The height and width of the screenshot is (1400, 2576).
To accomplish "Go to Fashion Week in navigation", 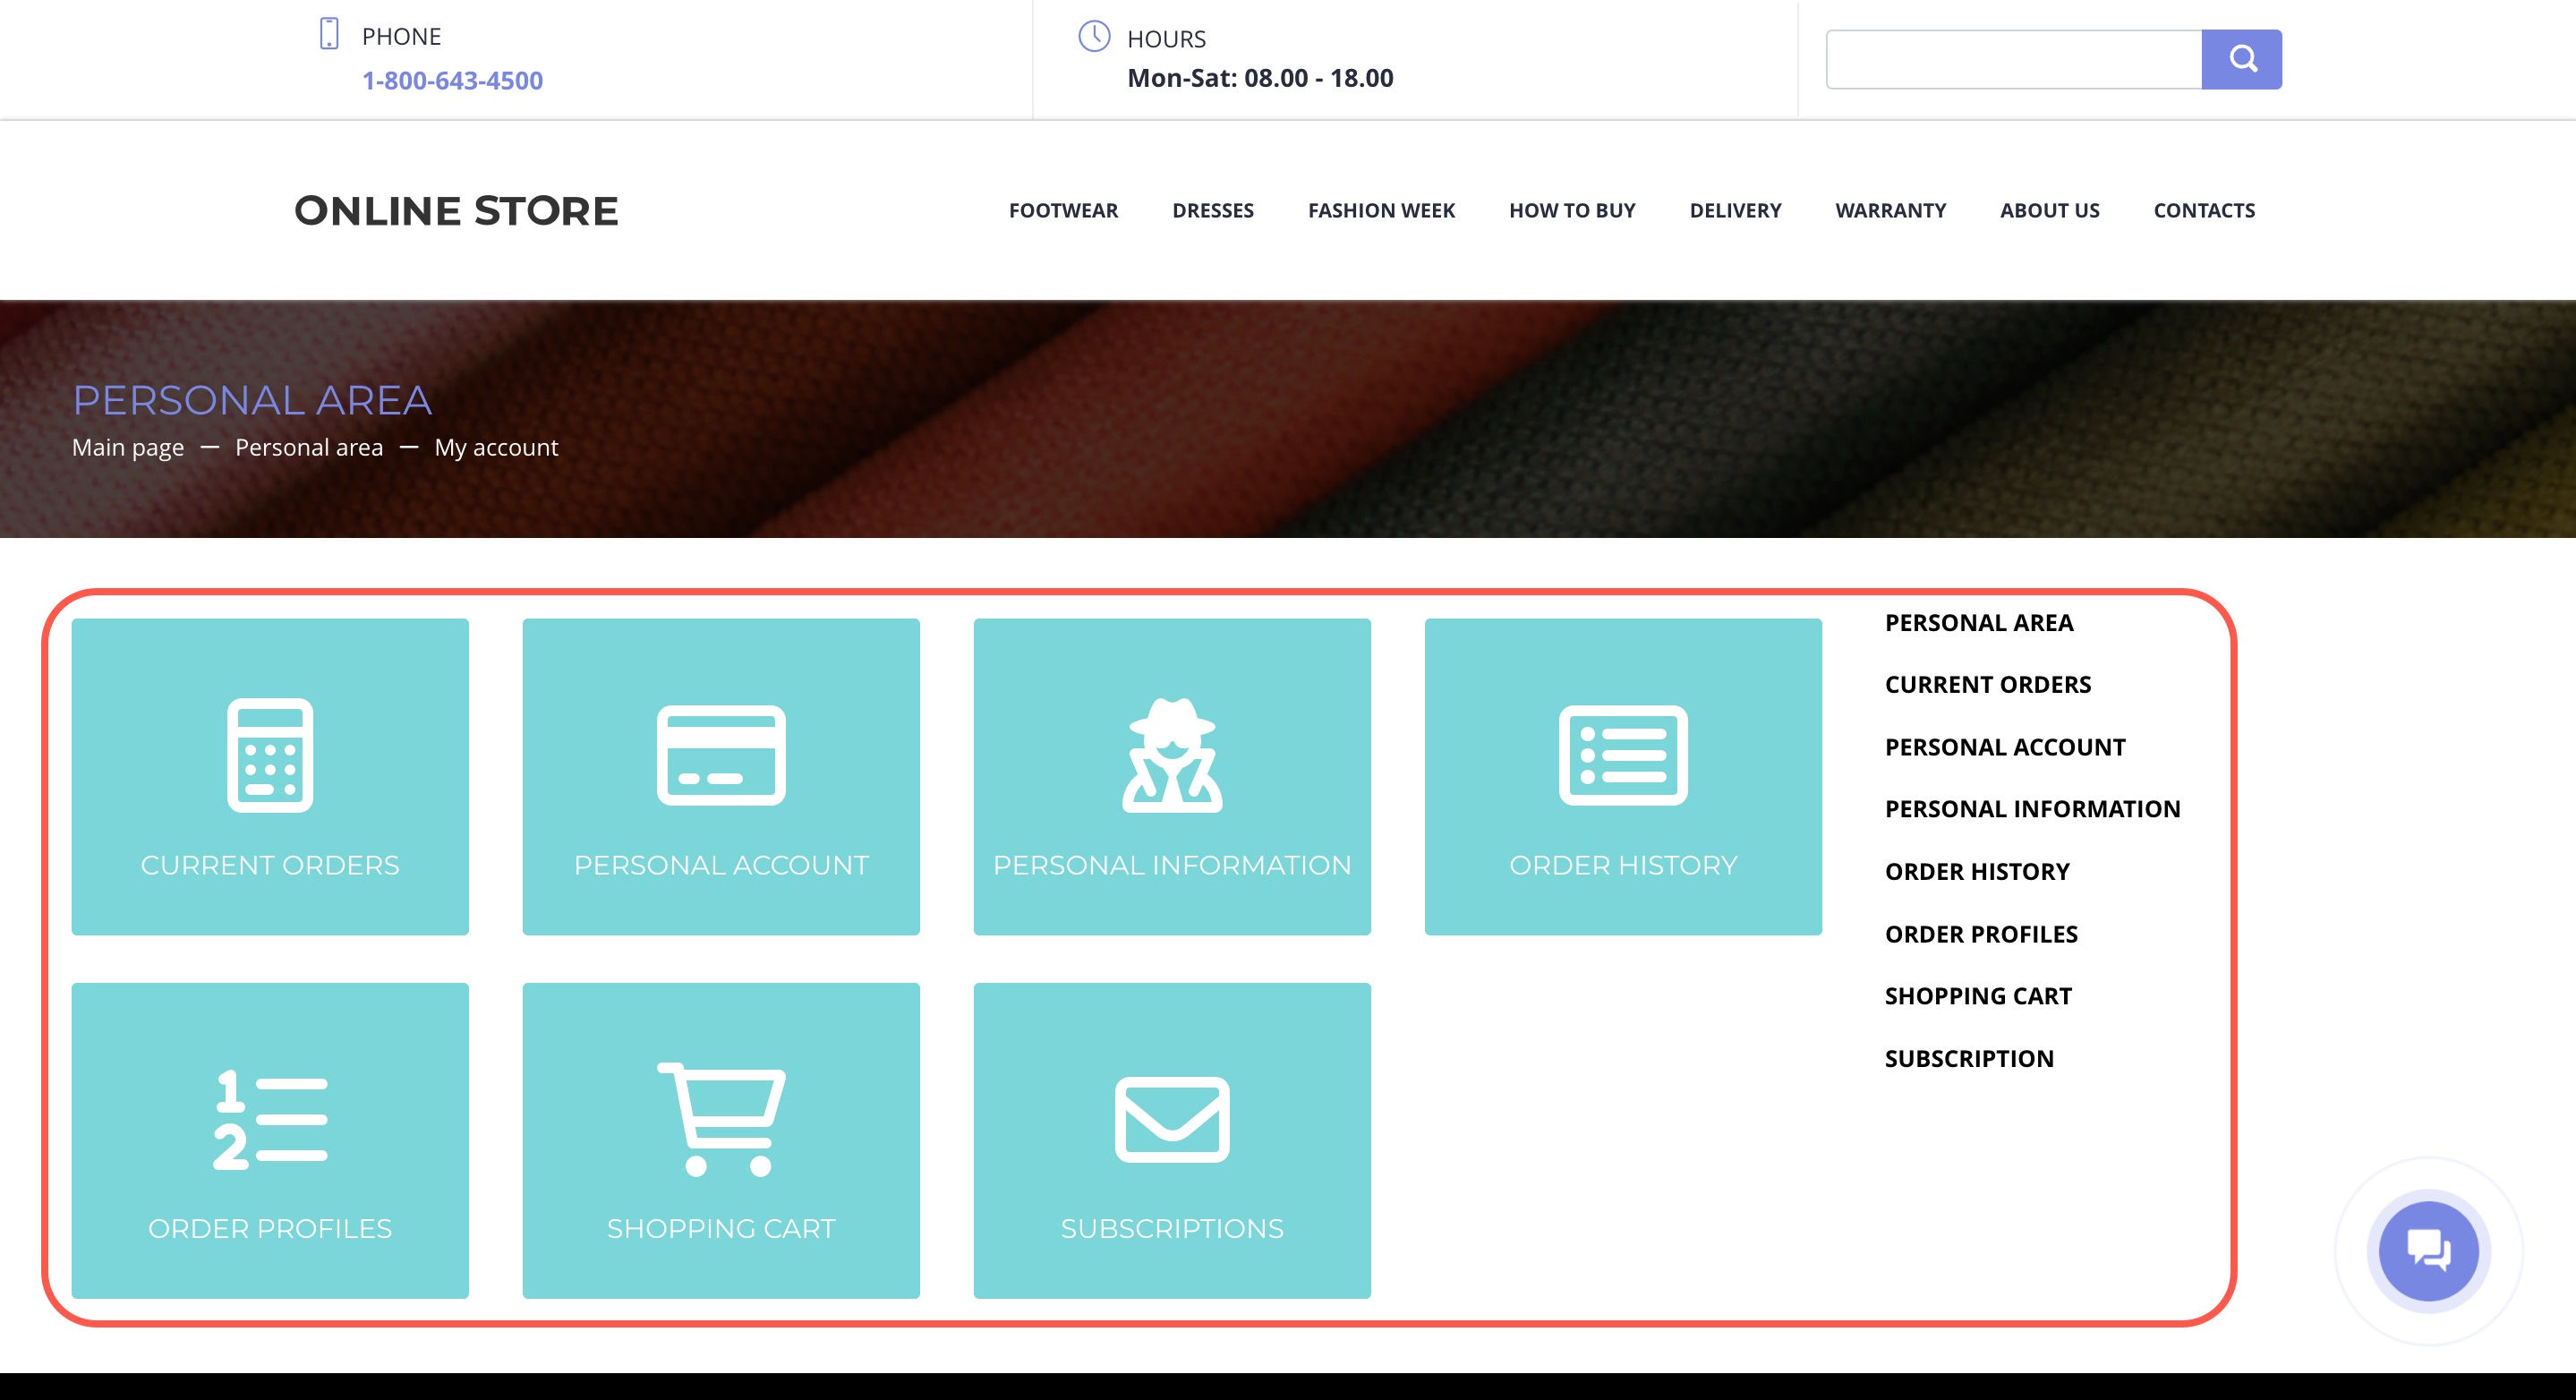I will [1381, 211].
